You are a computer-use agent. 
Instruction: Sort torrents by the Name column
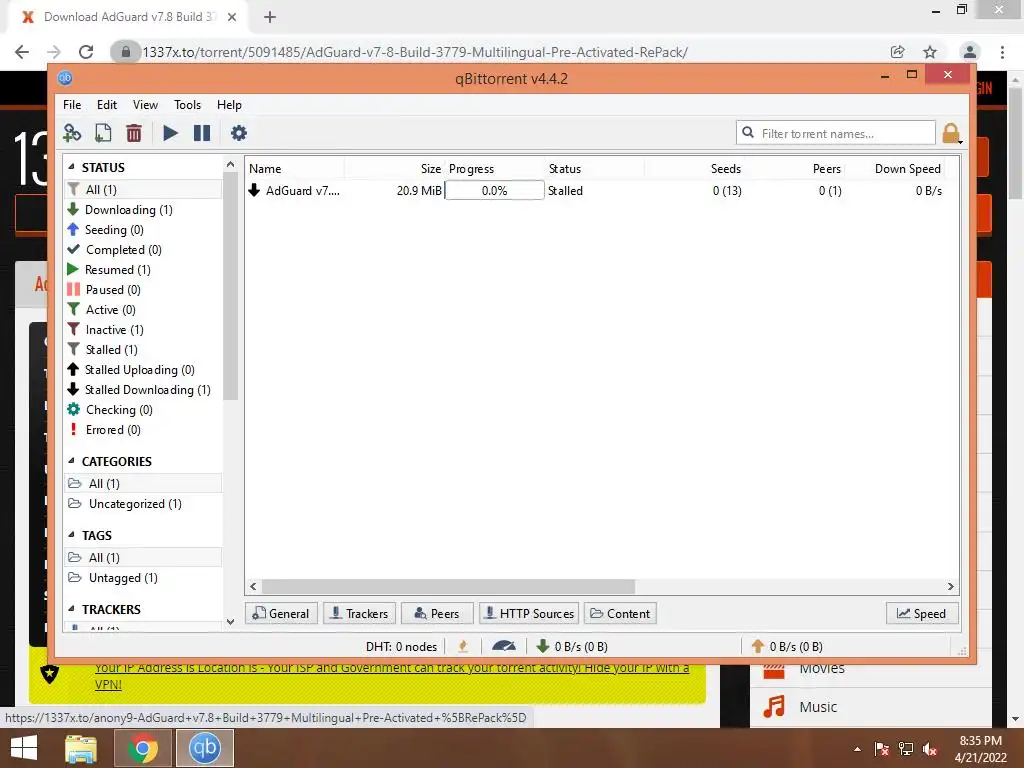(295, 168)
